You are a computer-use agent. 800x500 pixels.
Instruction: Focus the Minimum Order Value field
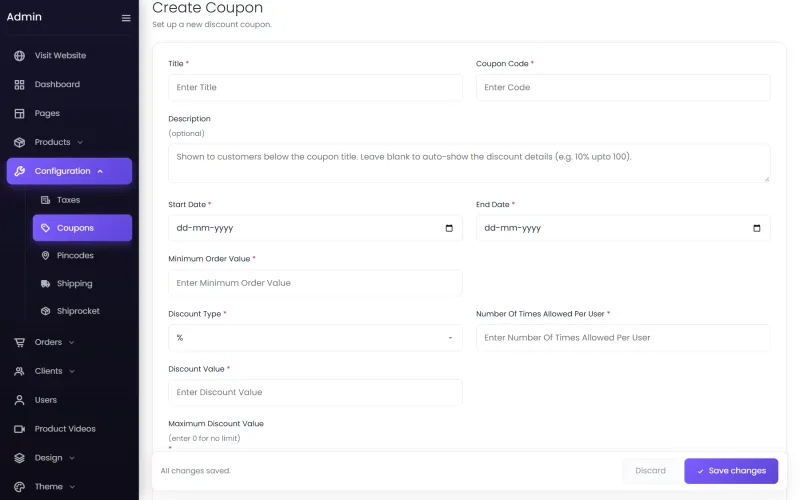[x=315, y=283]
